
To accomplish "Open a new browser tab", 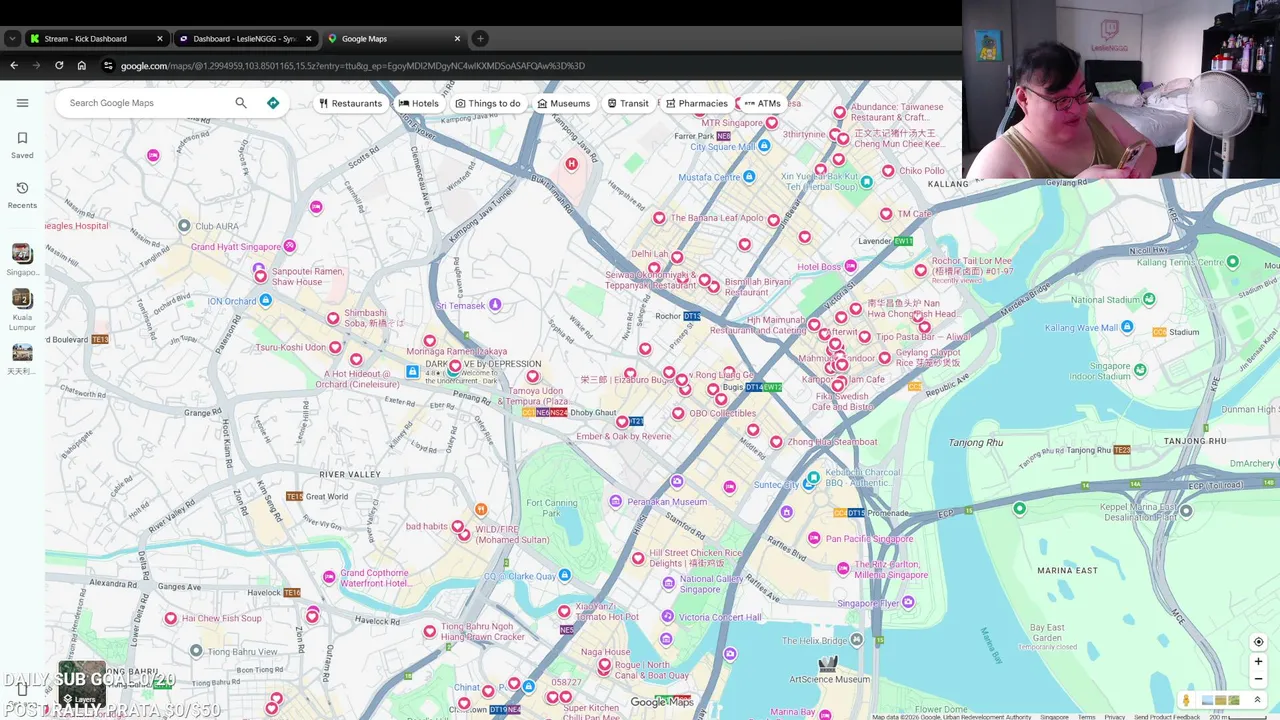I will tap(480, 39).
